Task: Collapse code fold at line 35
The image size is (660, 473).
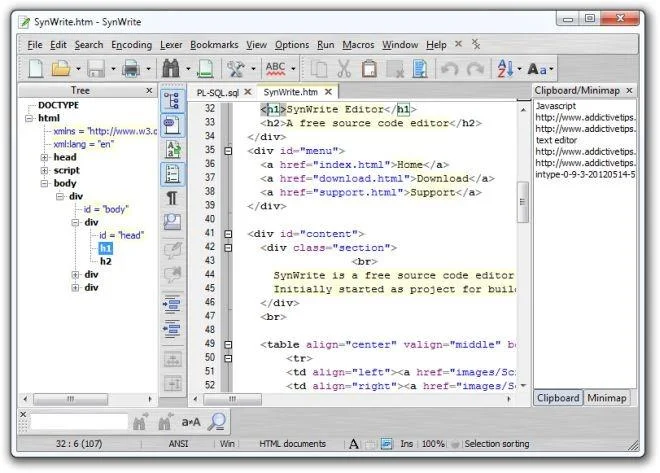Action: (x=228, y=151)
